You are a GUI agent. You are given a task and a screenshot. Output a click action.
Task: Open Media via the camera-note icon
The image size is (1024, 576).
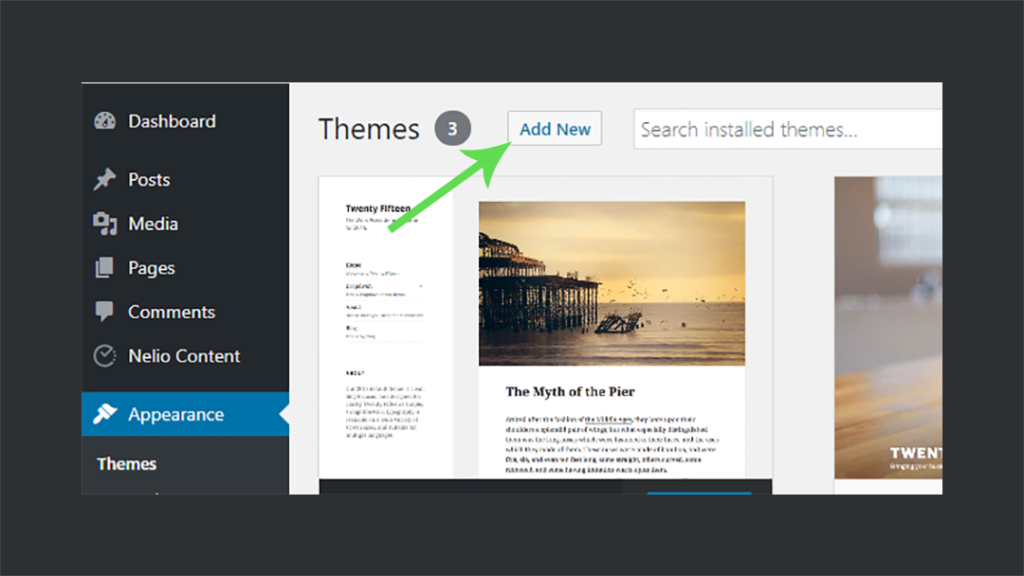tap(104, 223)
